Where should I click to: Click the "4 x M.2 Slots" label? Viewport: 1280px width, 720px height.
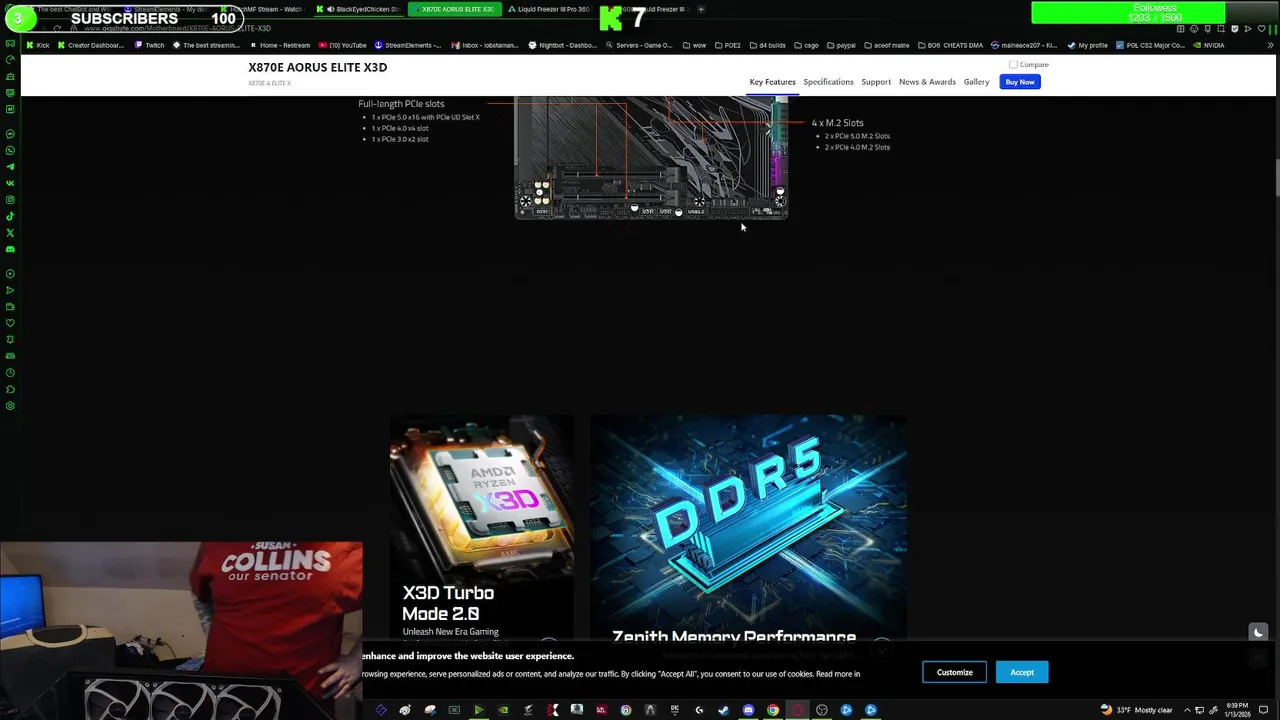[837, 123]
